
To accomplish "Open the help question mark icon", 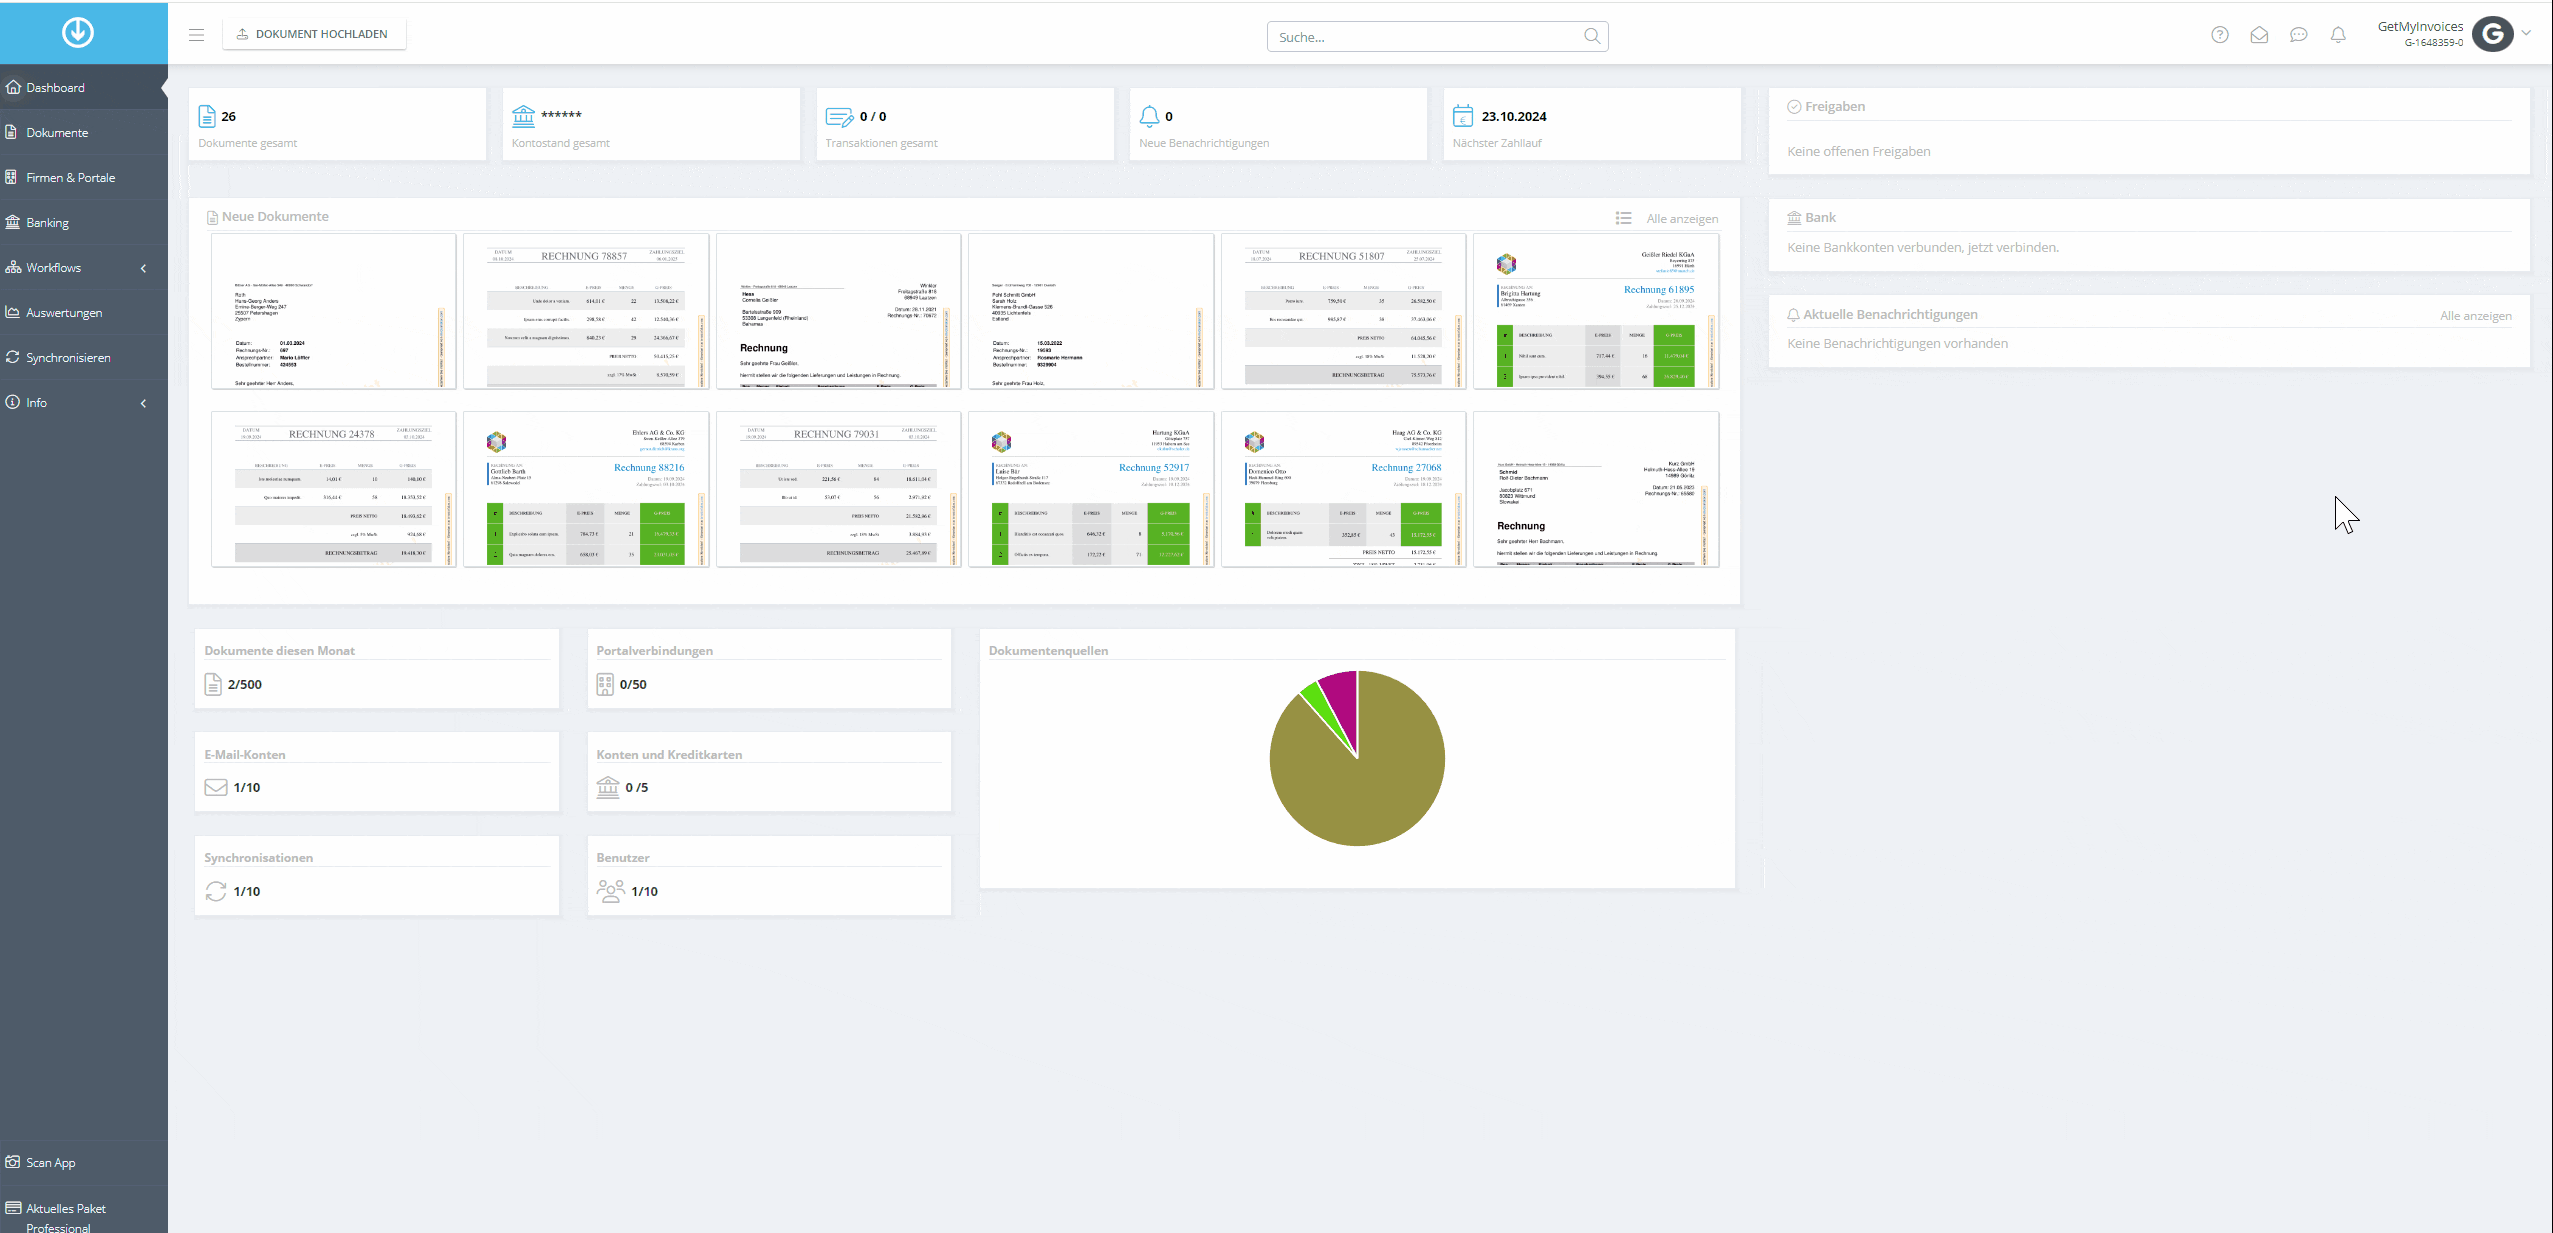I will tap(2219, 35).
